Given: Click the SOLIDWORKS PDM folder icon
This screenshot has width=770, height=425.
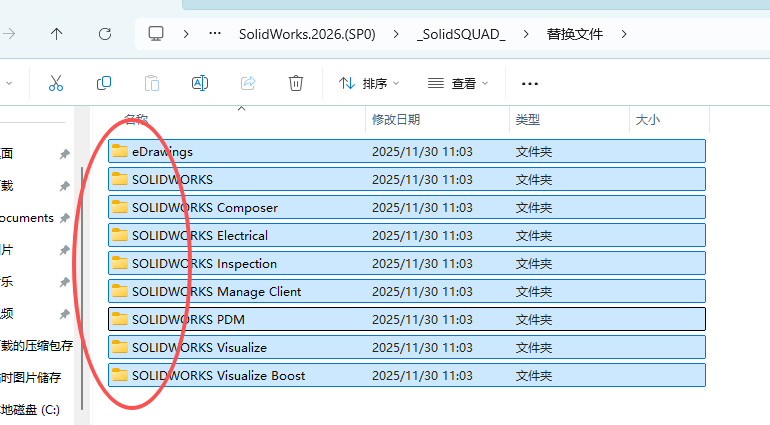Looking at the screenshot, I should pos(119,319).
